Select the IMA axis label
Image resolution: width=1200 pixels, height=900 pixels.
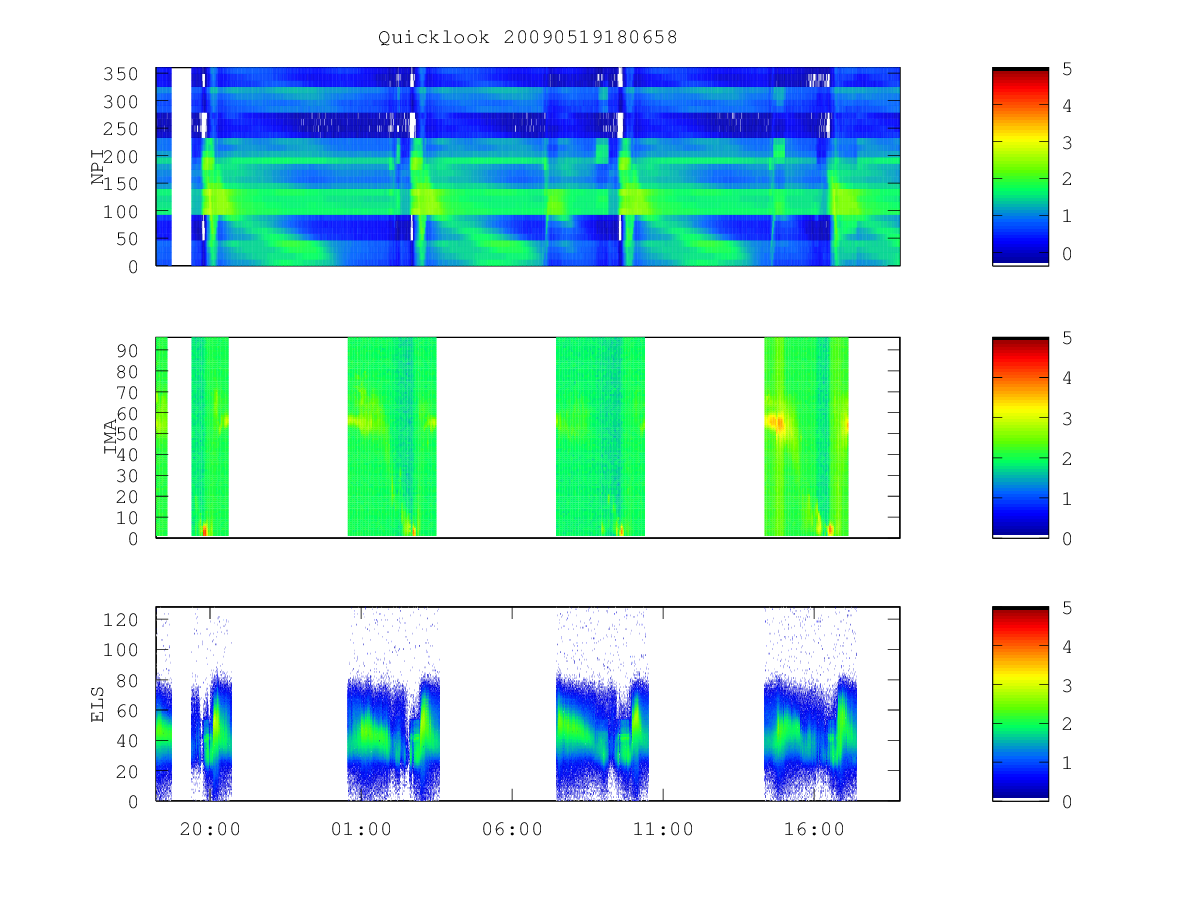[x=112, y=438]
